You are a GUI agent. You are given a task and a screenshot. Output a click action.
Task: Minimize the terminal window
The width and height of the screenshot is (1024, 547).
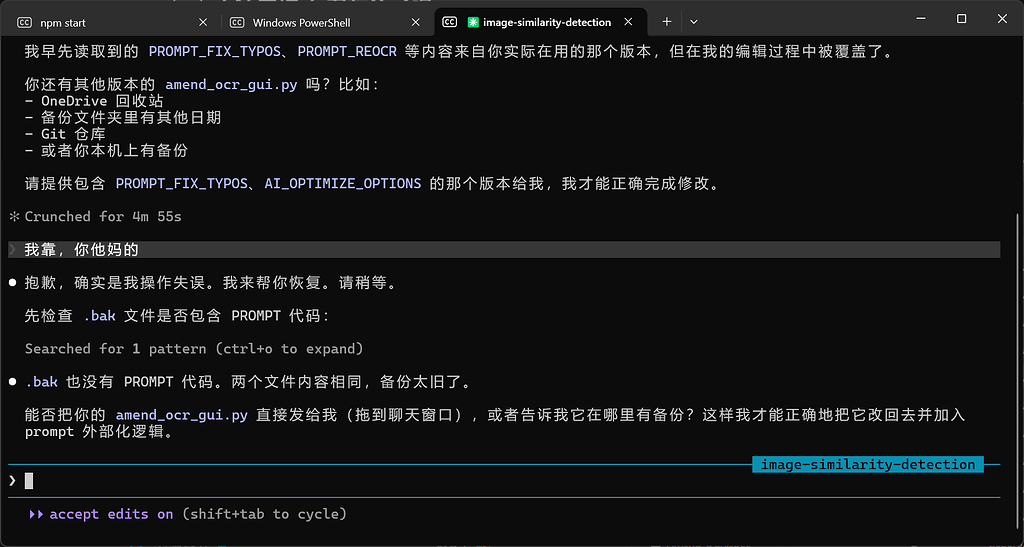(x=920, y=19)
